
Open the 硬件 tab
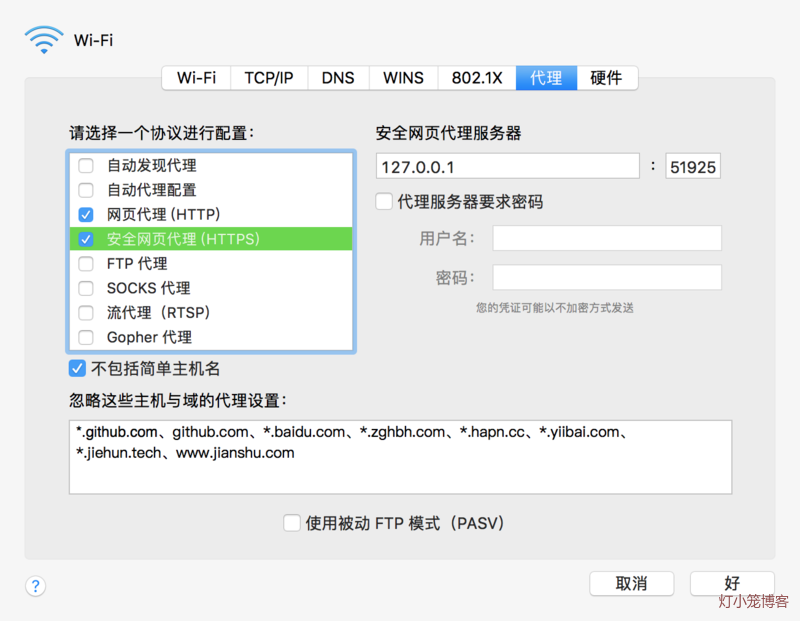coord(606,78)
